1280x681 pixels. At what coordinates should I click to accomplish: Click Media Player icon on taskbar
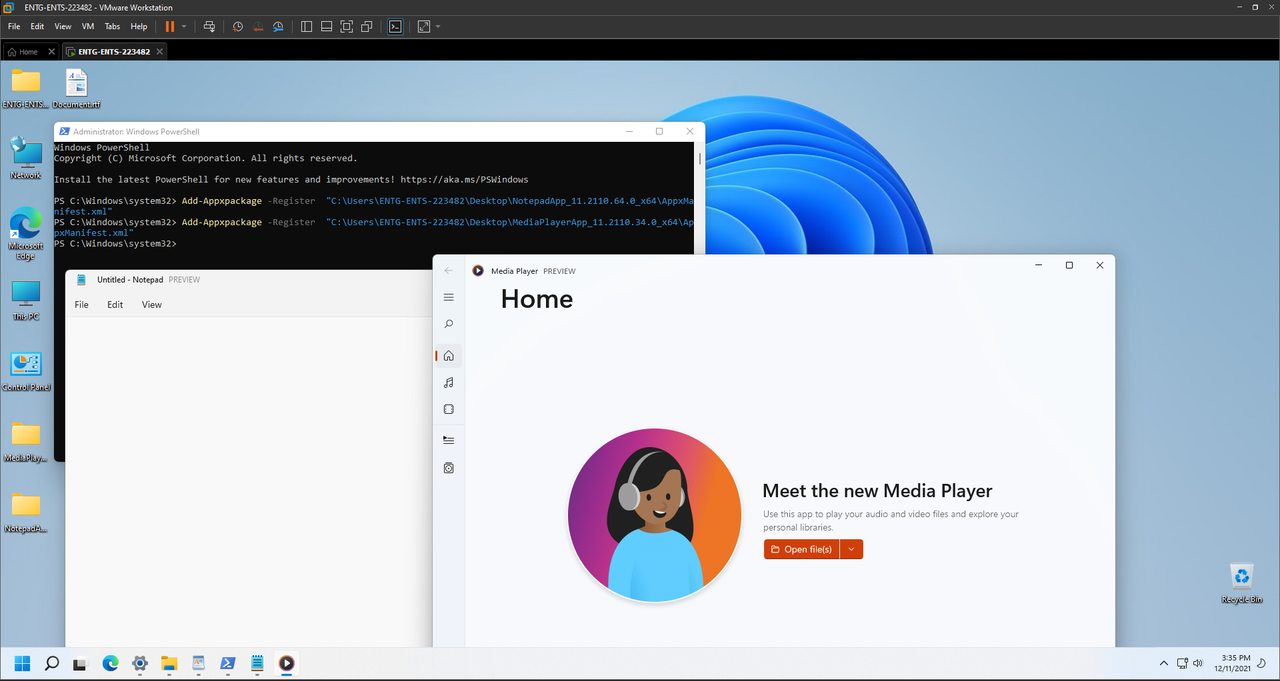click(x=287, y=662)
